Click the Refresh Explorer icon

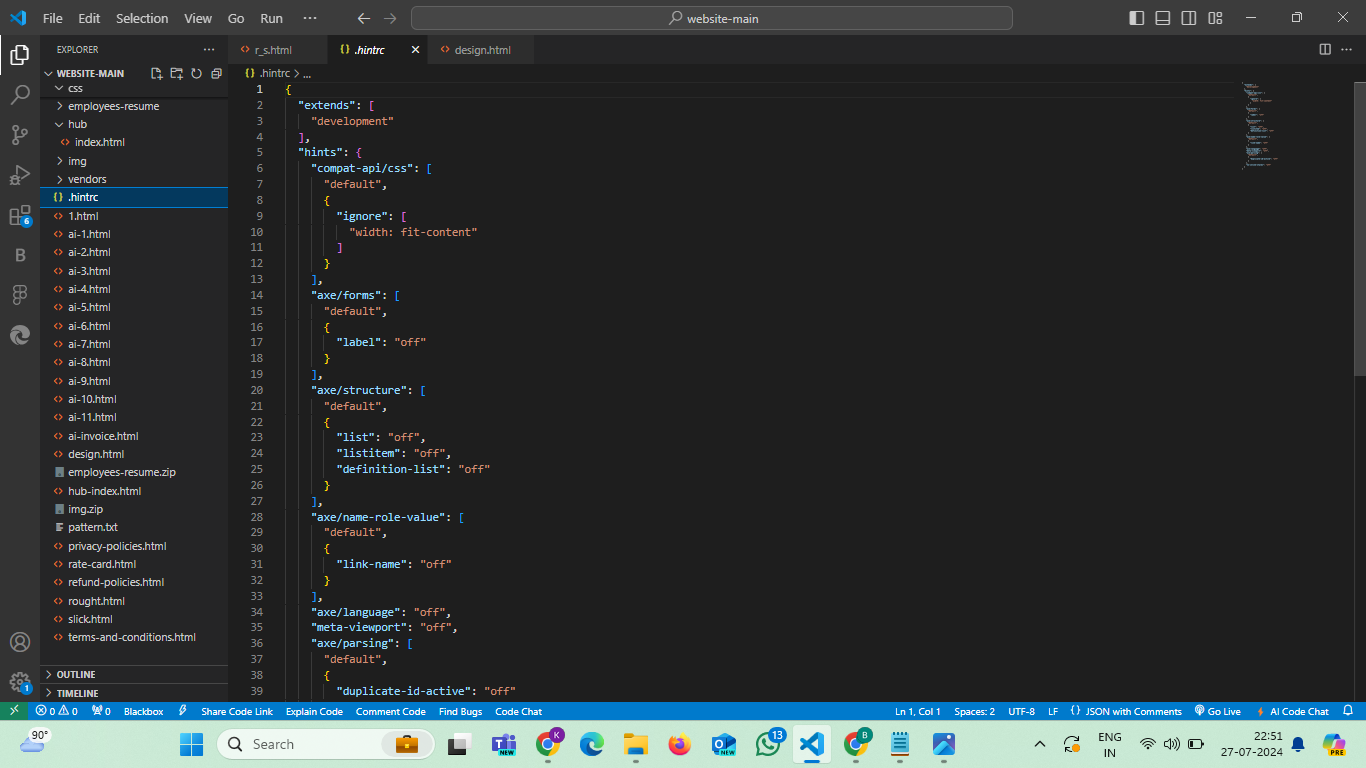click(197, 73)
